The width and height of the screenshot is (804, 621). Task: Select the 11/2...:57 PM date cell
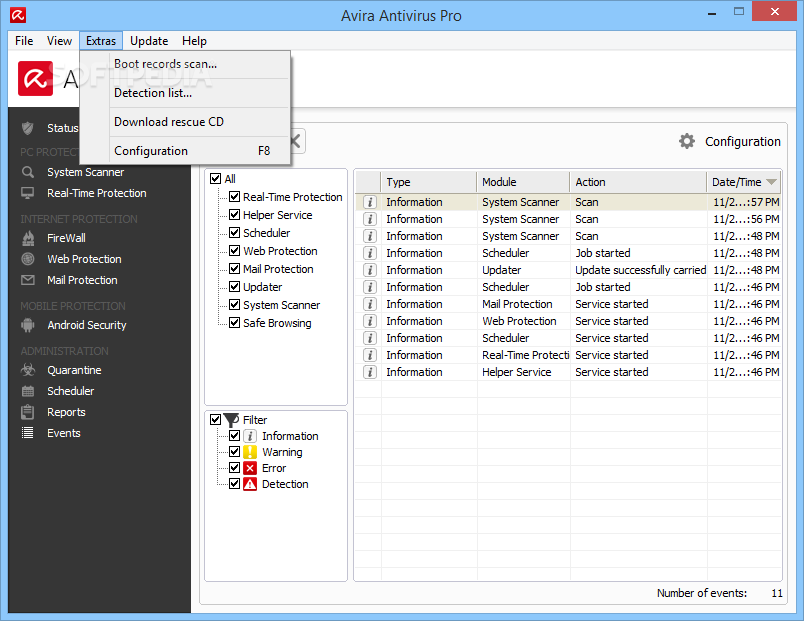point(746,203)
